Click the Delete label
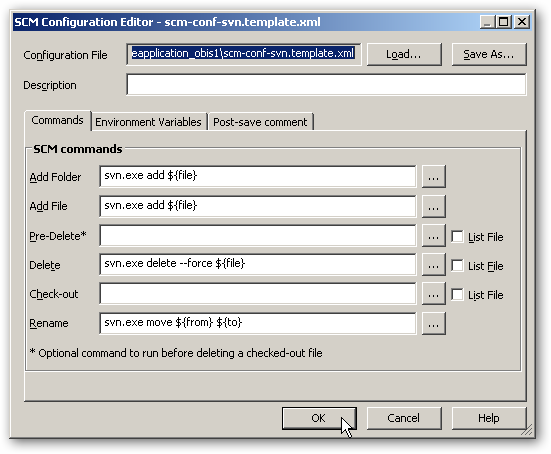 (x=45, y=265)
